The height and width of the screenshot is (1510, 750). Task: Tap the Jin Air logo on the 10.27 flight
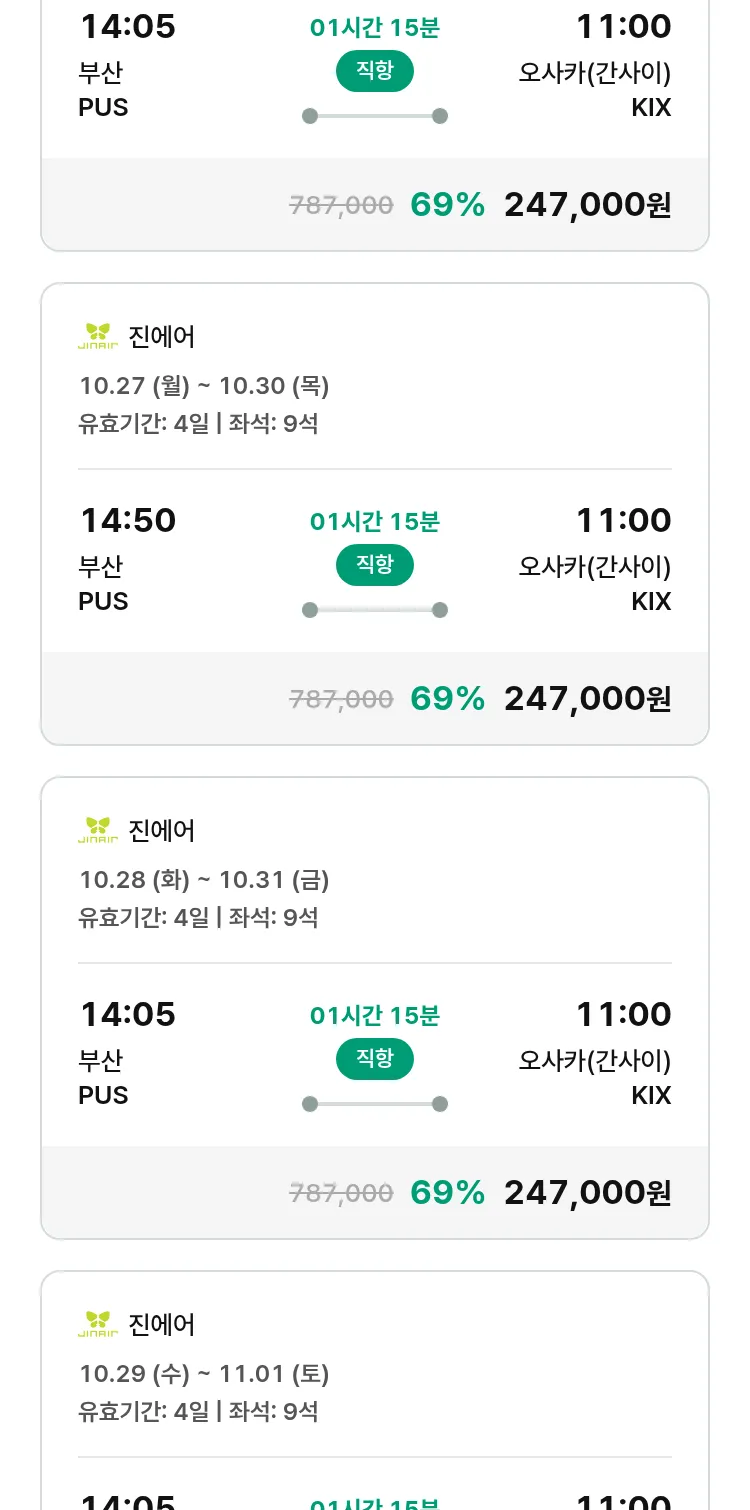(98, 336)
